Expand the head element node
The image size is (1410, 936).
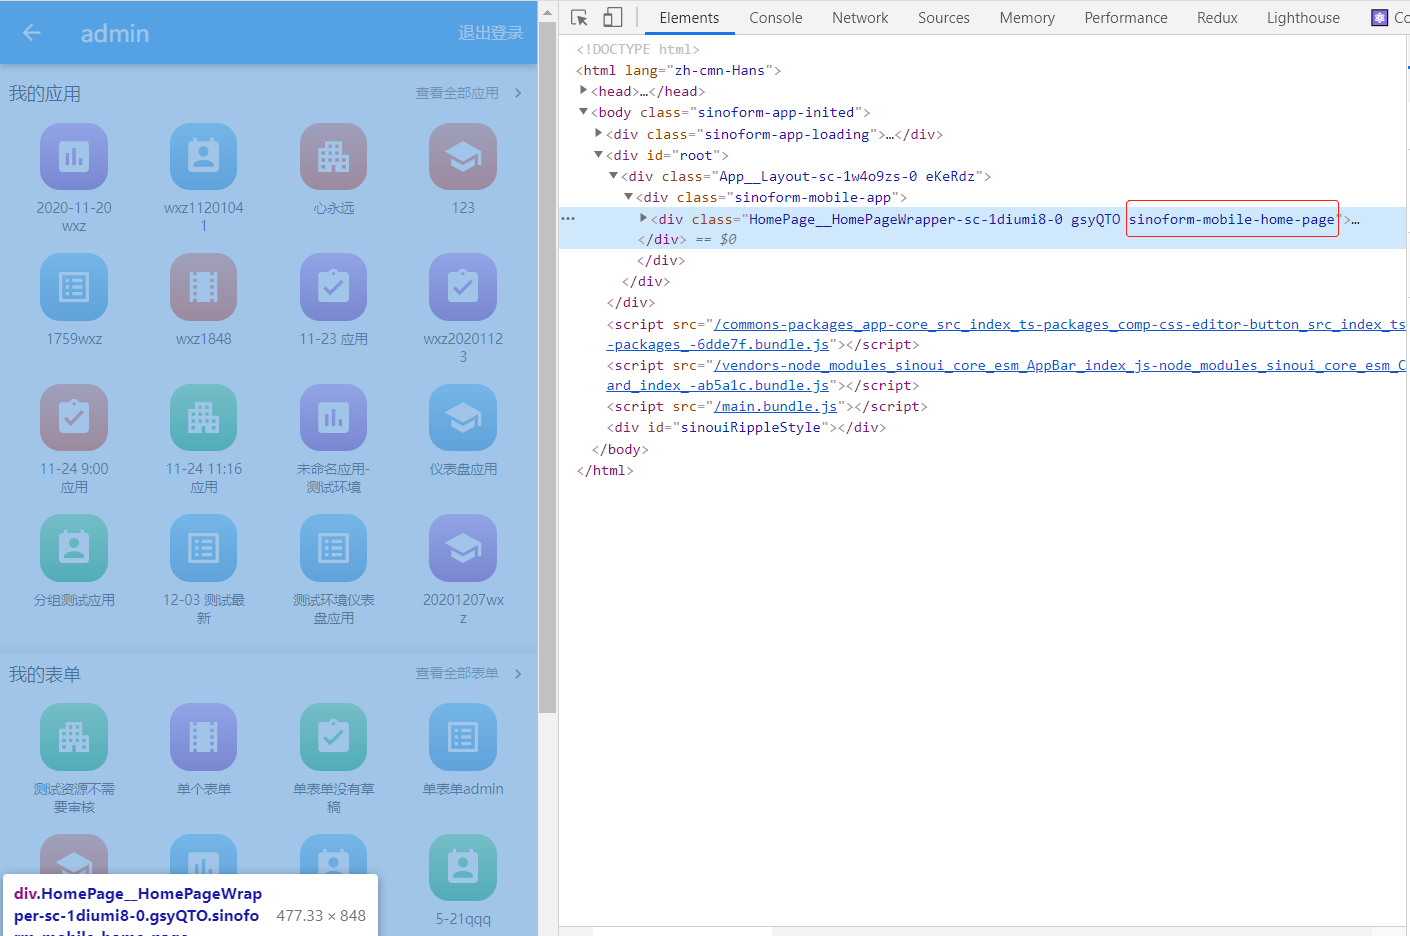pyautogui.click(x=584, y=91)
